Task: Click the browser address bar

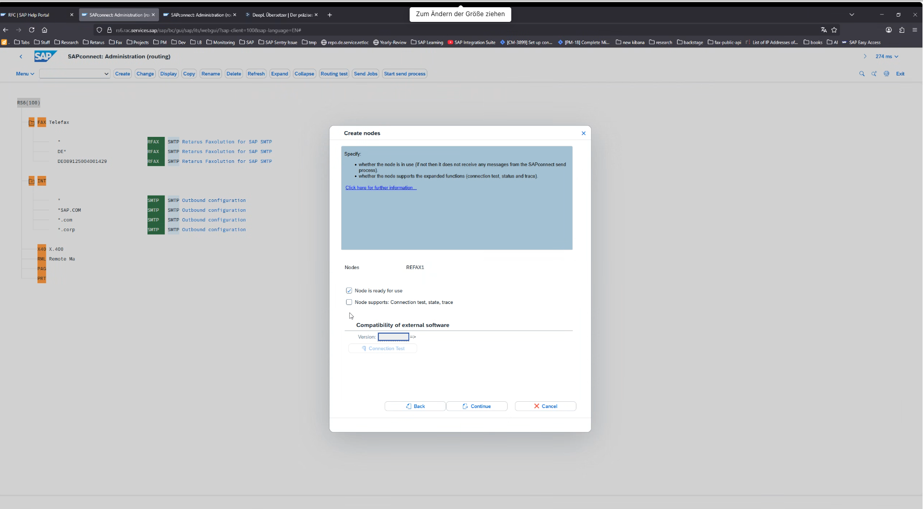Action: (x=459, y=30)
